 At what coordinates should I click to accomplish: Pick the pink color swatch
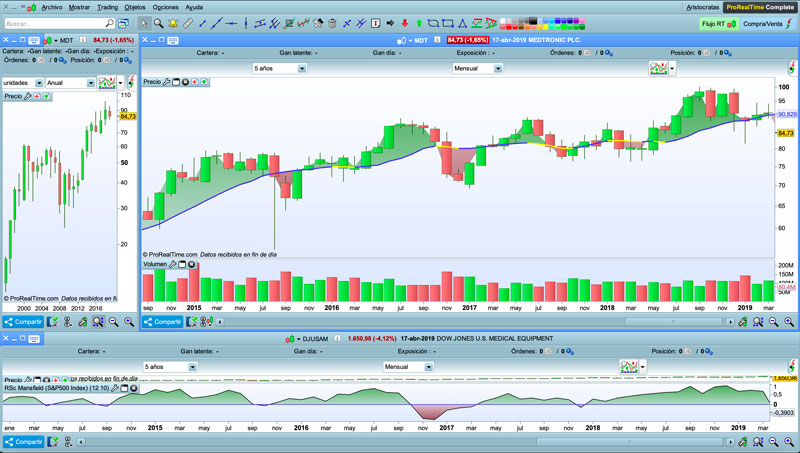[x=582, y=21]
